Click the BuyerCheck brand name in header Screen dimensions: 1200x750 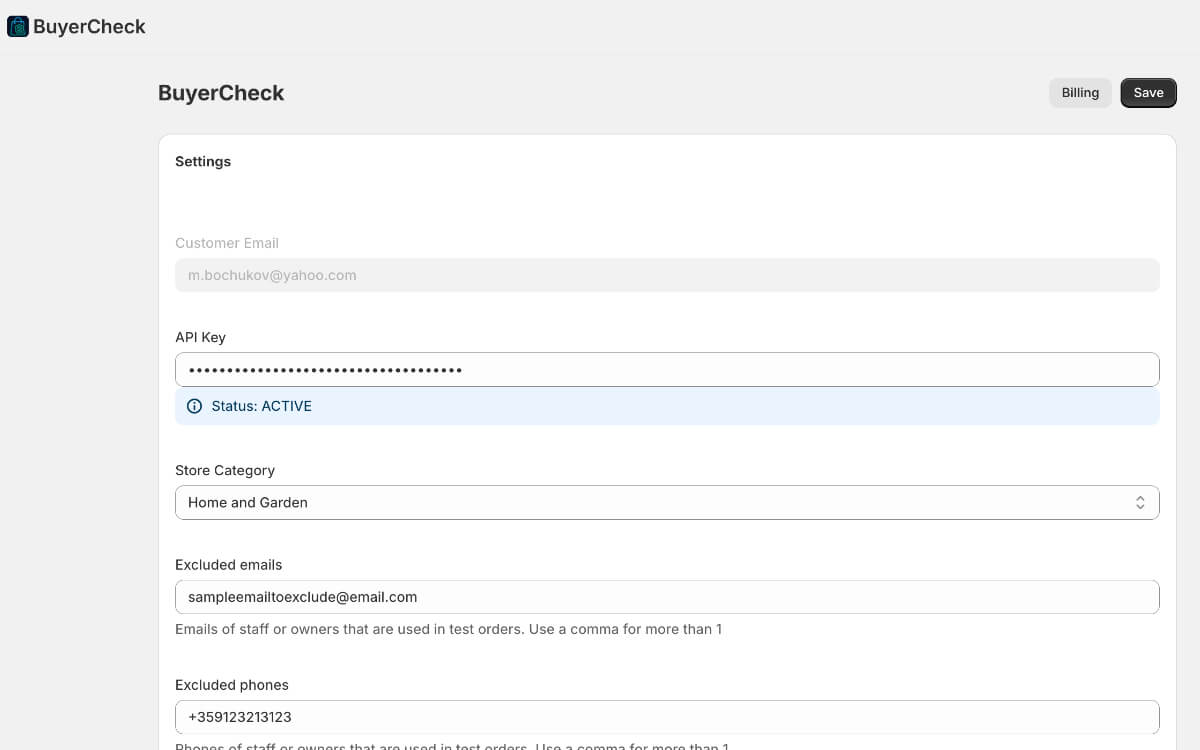tap(89, 27)
